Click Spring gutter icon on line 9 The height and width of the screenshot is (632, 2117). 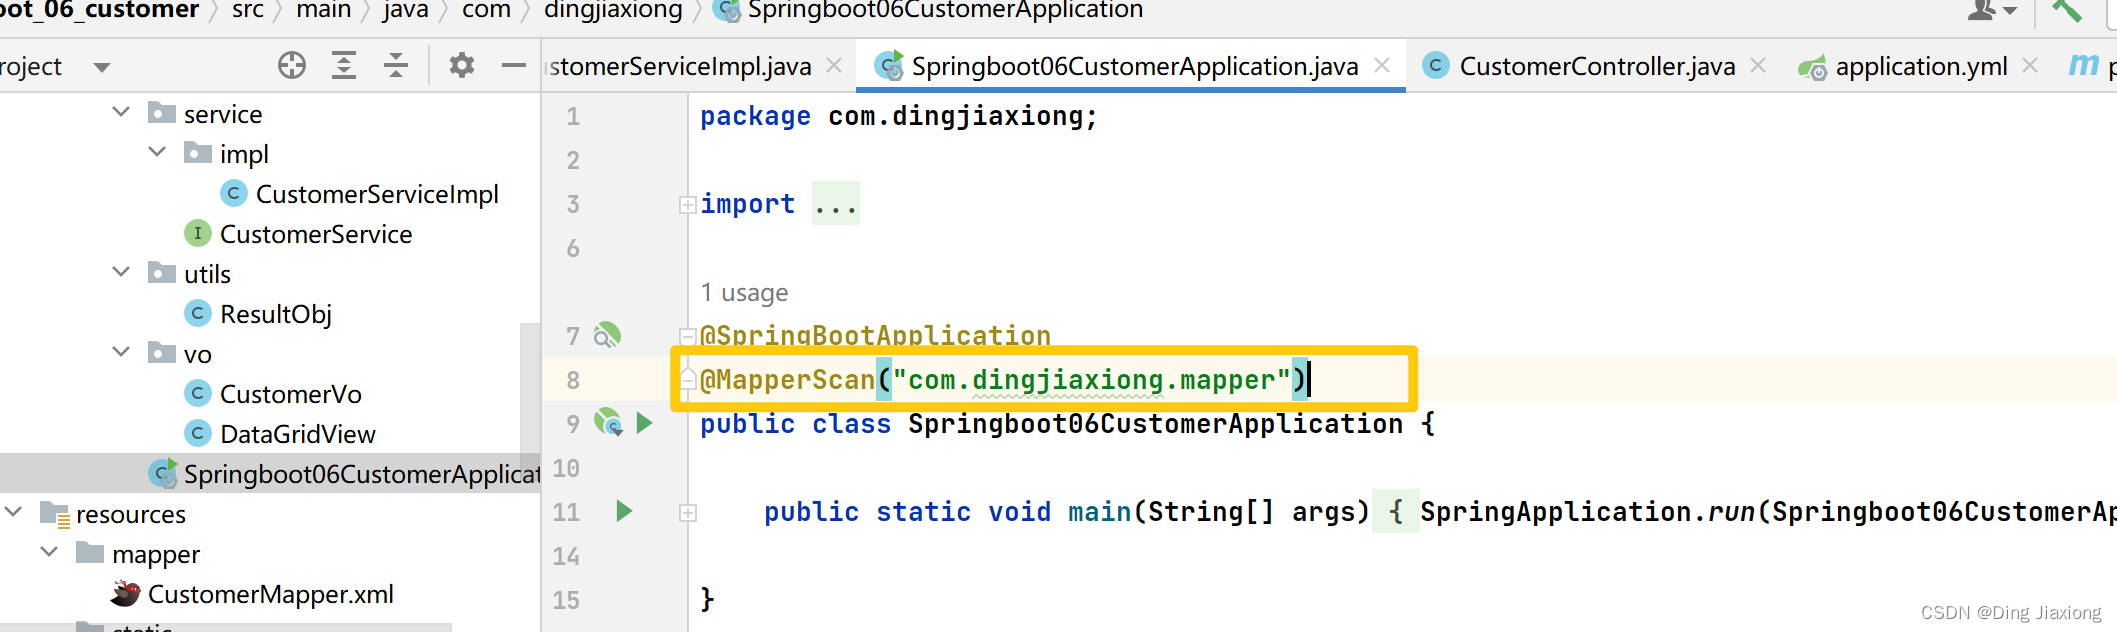coord(607,422)
